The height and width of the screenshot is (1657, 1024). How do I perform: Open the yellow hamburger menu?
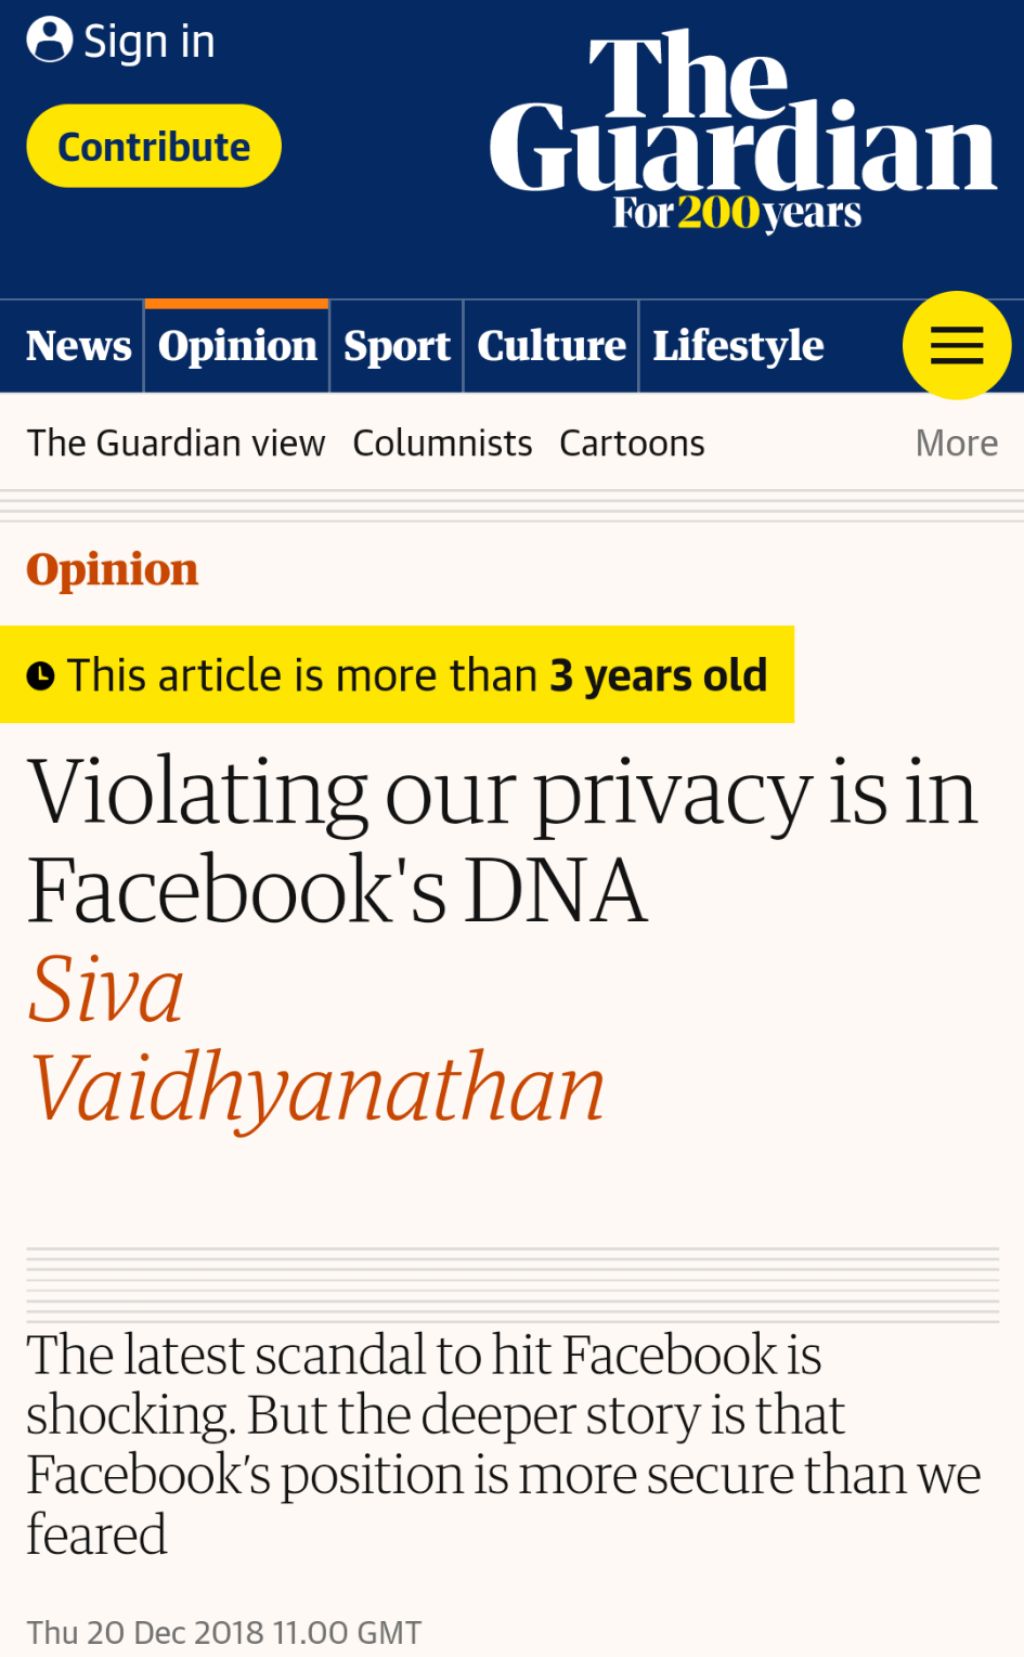(x=956, y=346)
